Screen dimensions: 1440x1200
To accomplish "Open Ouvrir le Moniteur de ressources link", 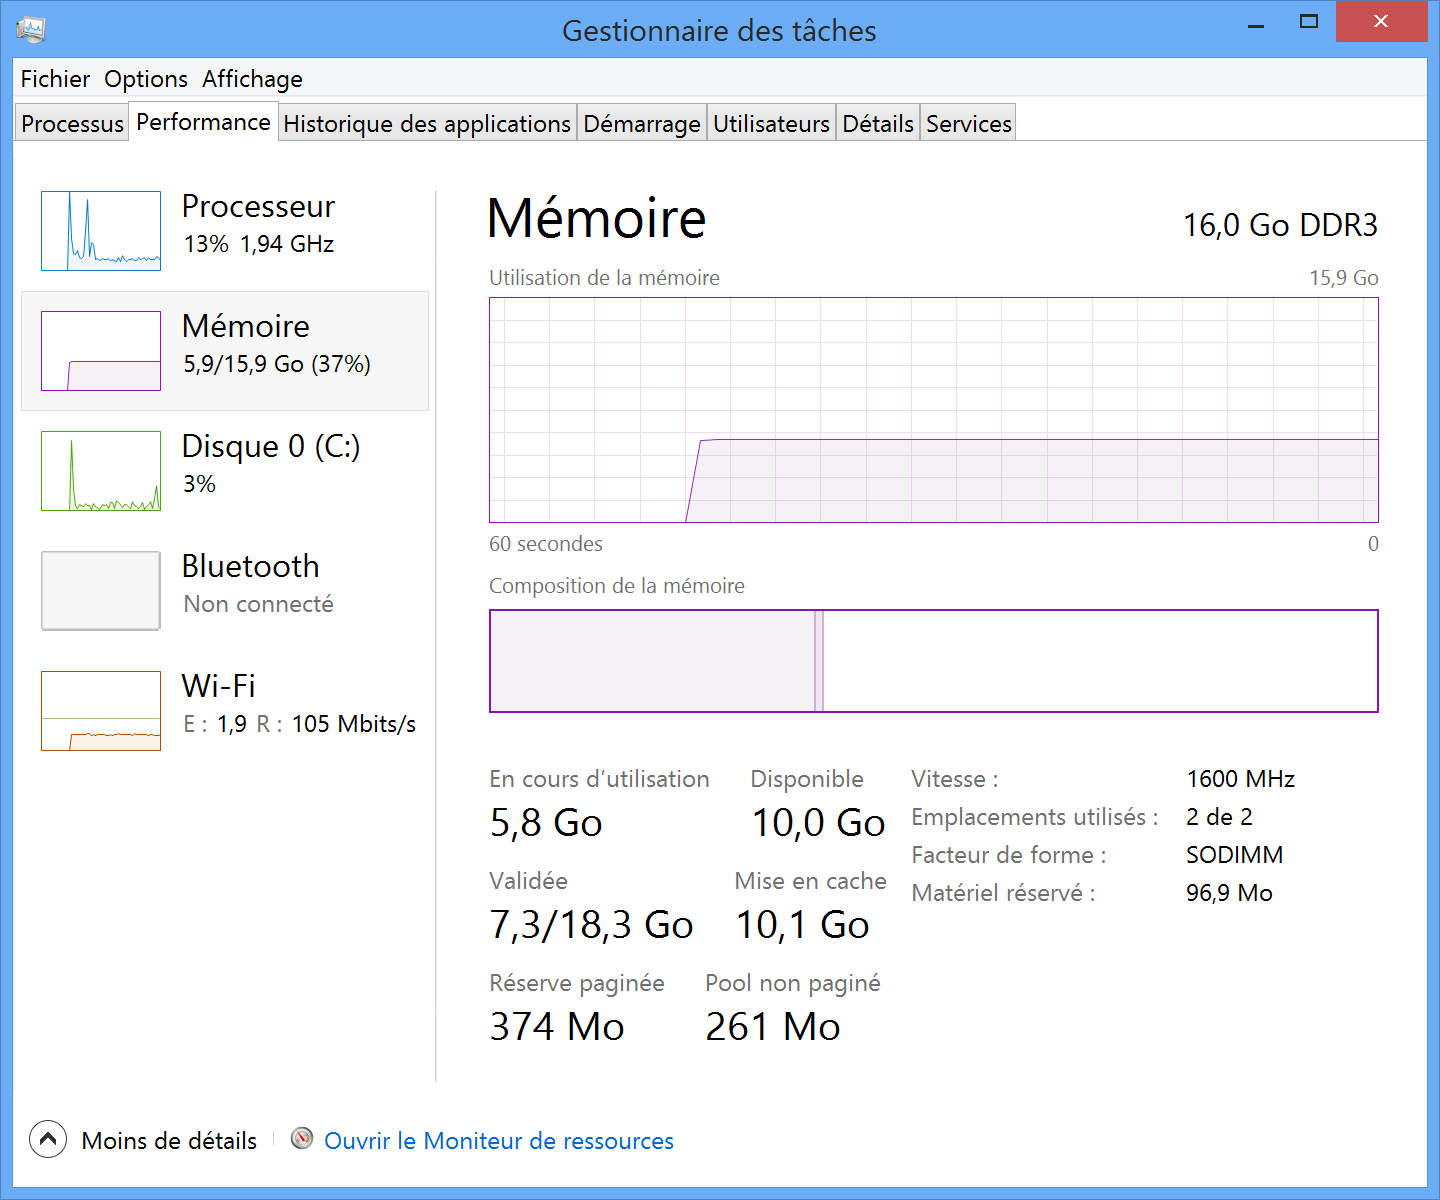I will tap(499, 1141).
